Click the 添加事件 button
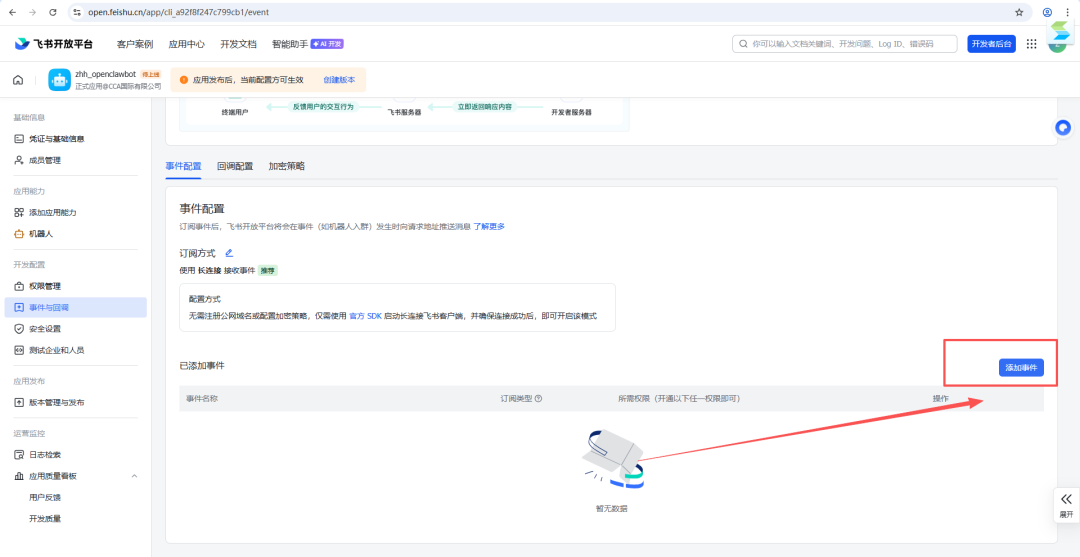 pos(1021,368)
